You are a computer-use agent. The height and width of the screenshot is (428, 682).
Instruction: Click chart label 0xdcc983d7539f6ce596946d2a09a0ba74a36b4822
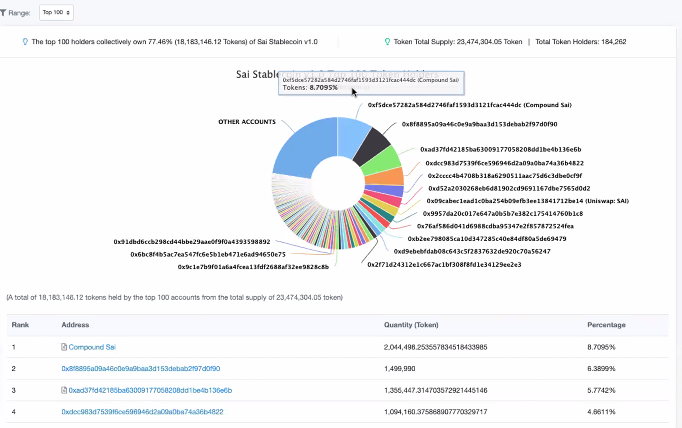pyautogui.click(x=505, y=163)
